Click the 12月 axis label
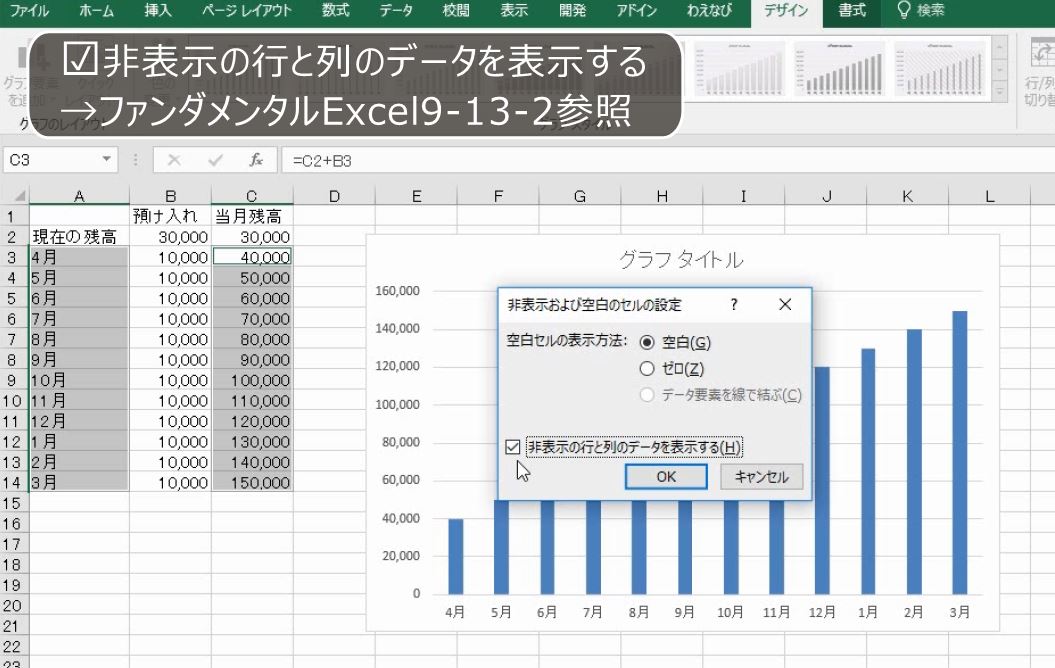Viewport: 1055px width, 668px height. (x=822, y=612)
